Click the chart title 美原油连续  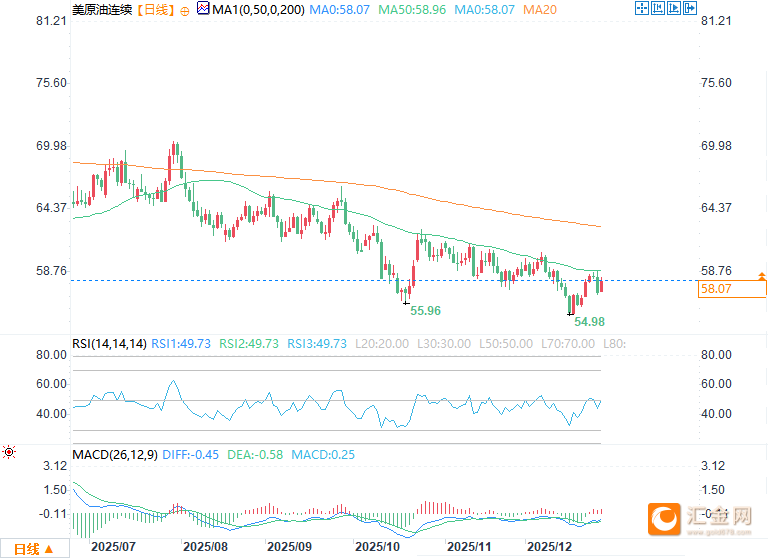(x=102, y=10)
